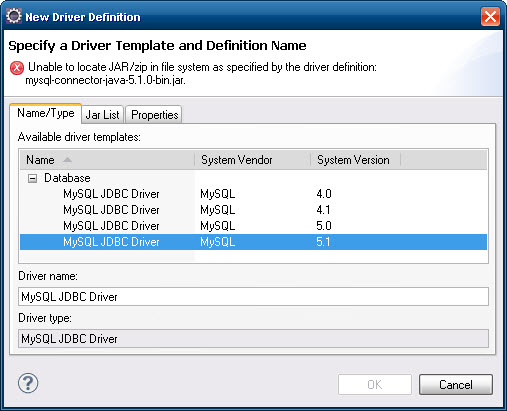Screen dimensions: 507x411
Task: Open the Jar List tab
Action: pos(102,115)
